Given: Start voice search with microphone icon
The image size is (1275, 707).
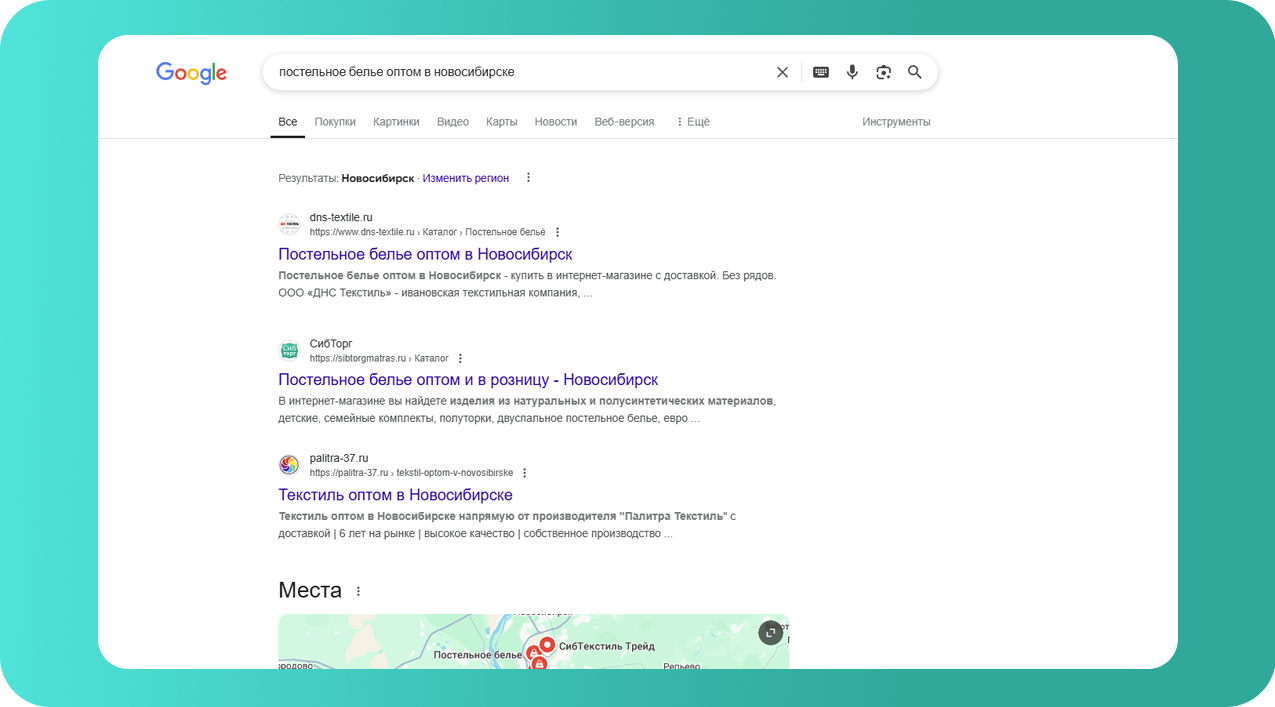Looking at the screenshot, I should click(x=852, y=72).
